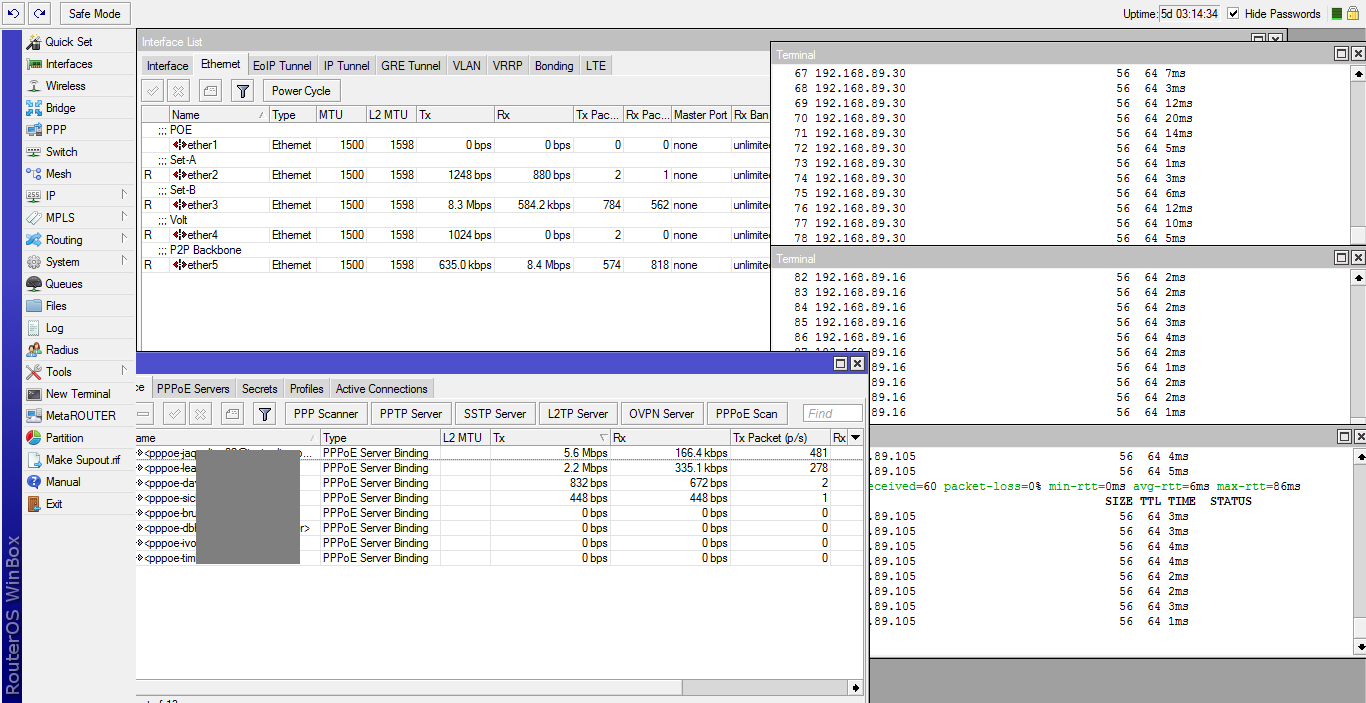Click the comment icon in Interface List toolbar

[x=210, y=91]
